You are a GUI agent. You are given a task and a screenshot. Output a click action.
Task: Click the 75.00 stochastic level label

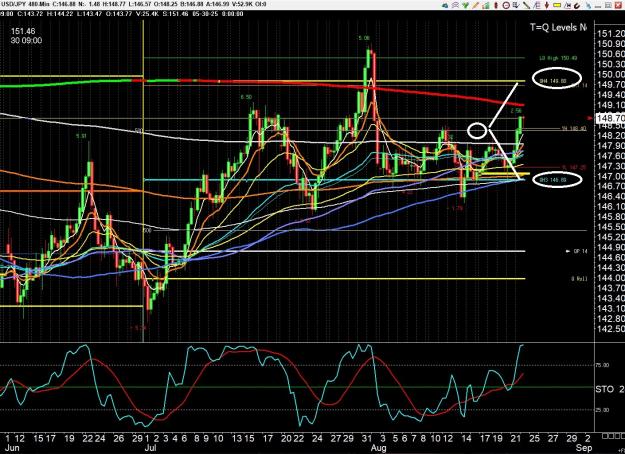tap(602, 365)
